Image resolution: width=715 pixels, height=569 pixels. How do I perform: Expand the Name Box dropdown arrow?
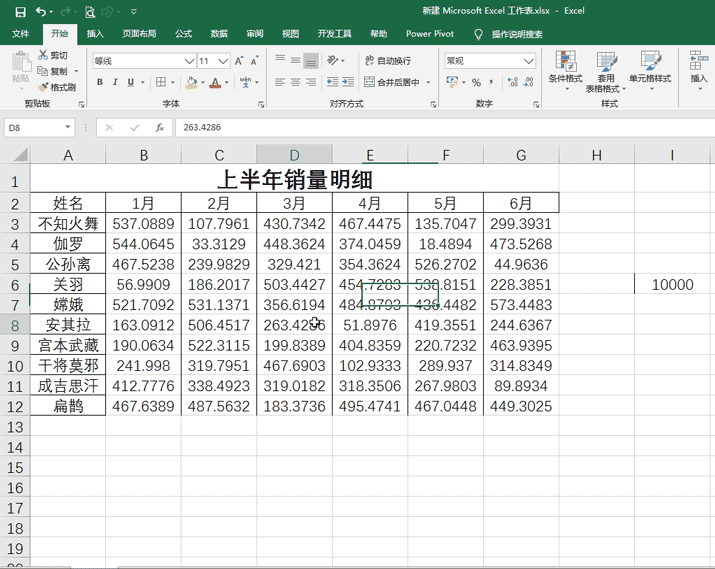click(x=68, y=128)
